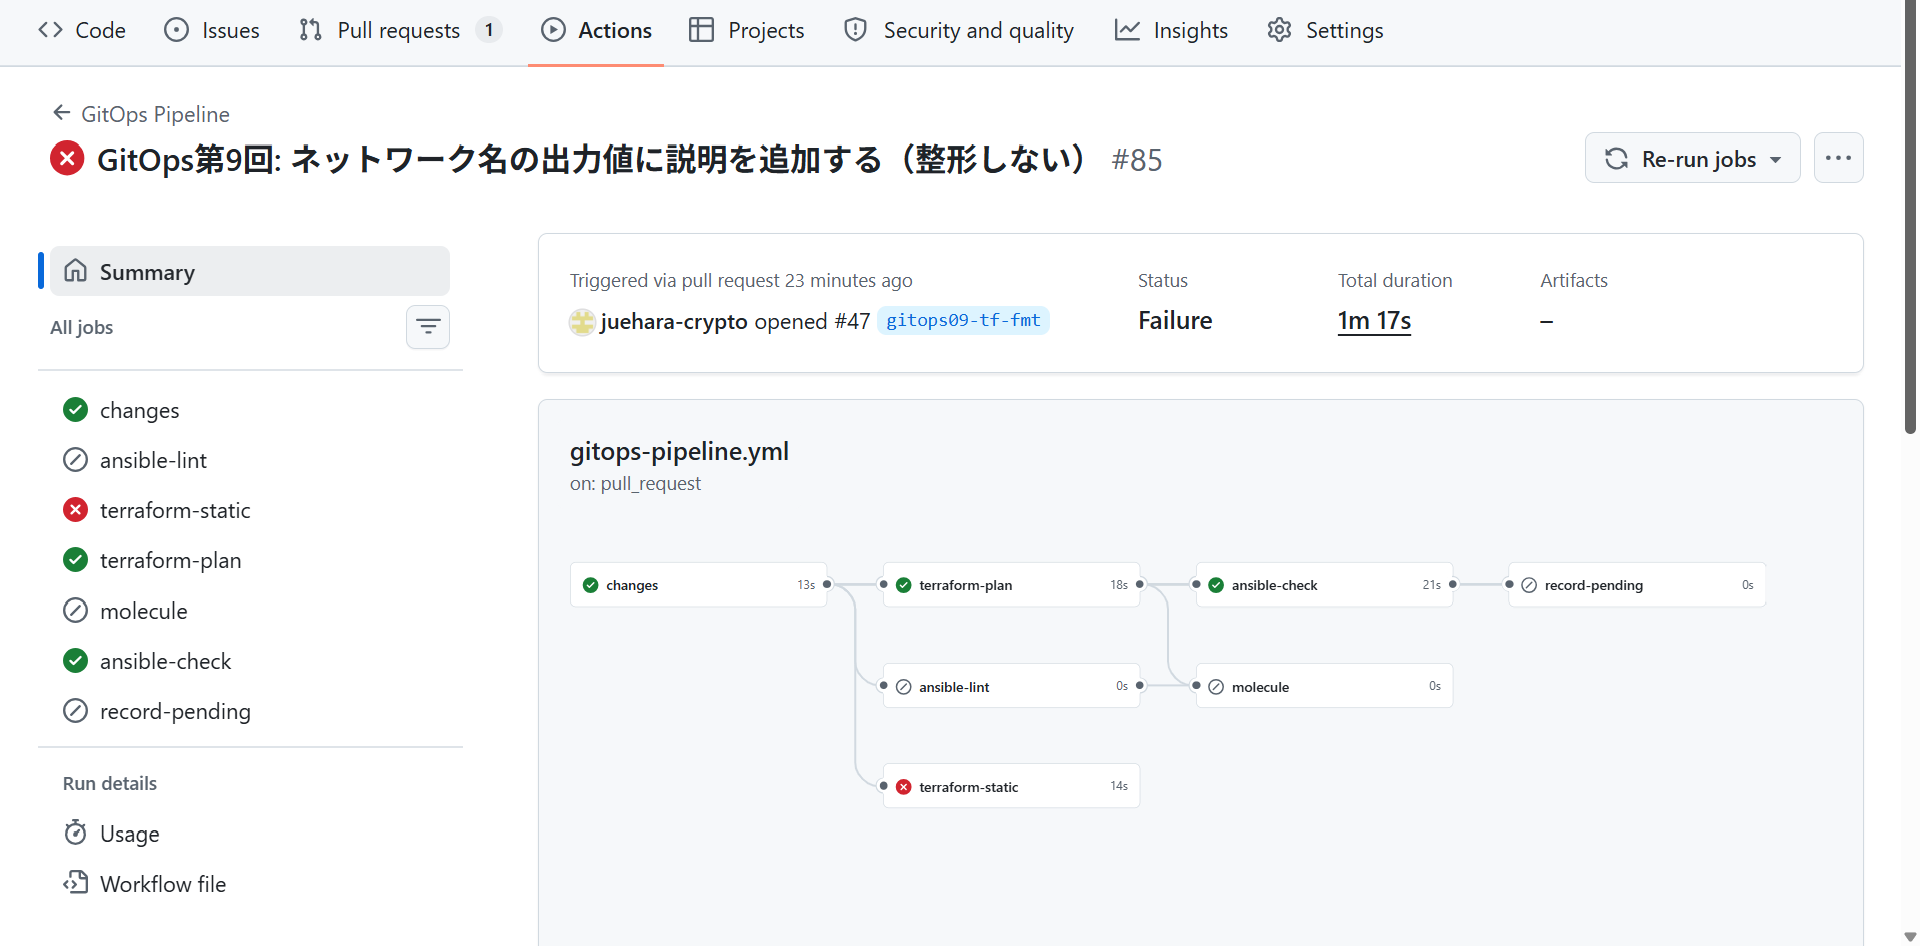This screenshot has width=1920, height=946.
Task: Open the molecule node in workflow graph
Action: [x=1324, y=686]
